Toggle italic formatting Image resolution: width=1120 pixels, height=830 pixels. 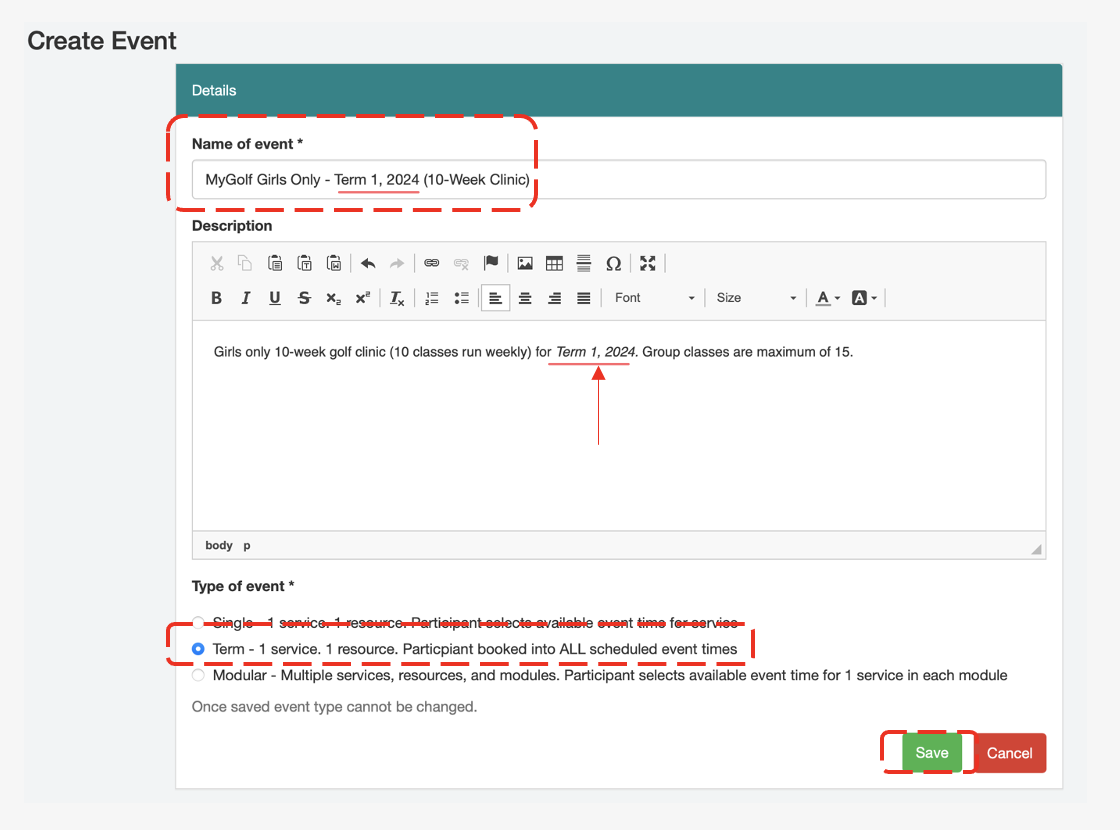coord(245,298)
